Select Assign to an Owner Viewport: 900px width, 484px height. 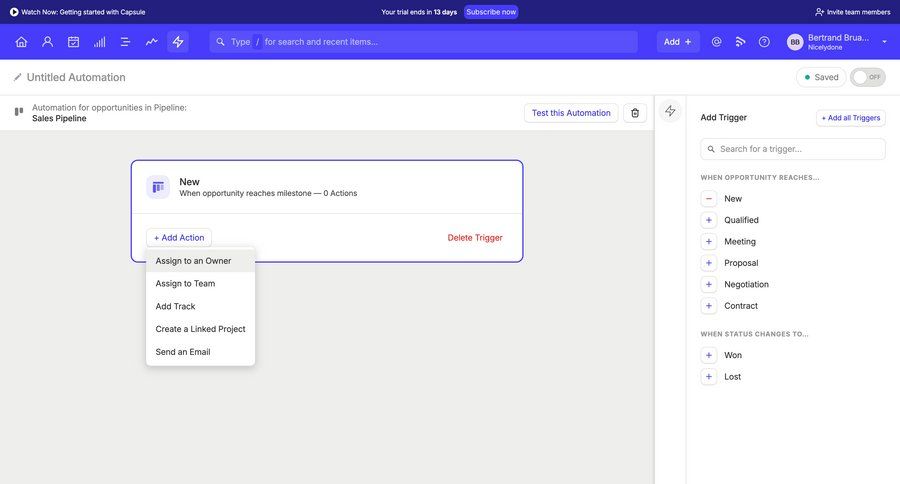pyautogui.click(x=193, y=261)
